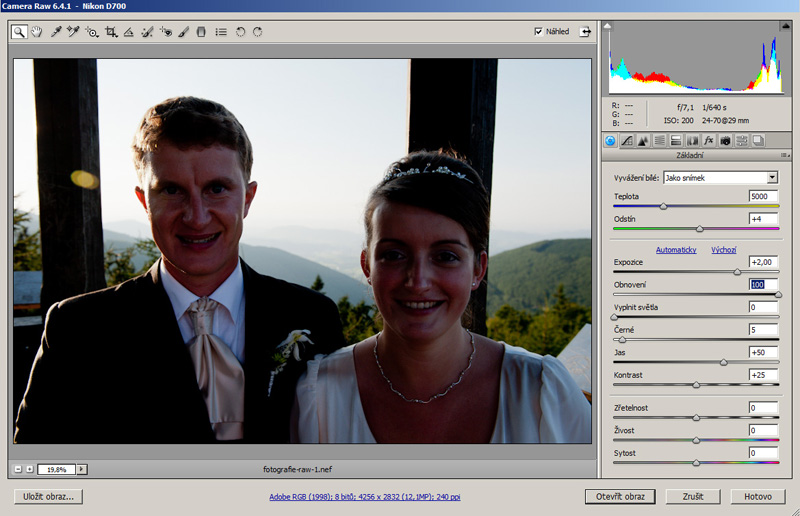
Task: Open the zoom level popup arrow
Action: click(x=82, y=469)
